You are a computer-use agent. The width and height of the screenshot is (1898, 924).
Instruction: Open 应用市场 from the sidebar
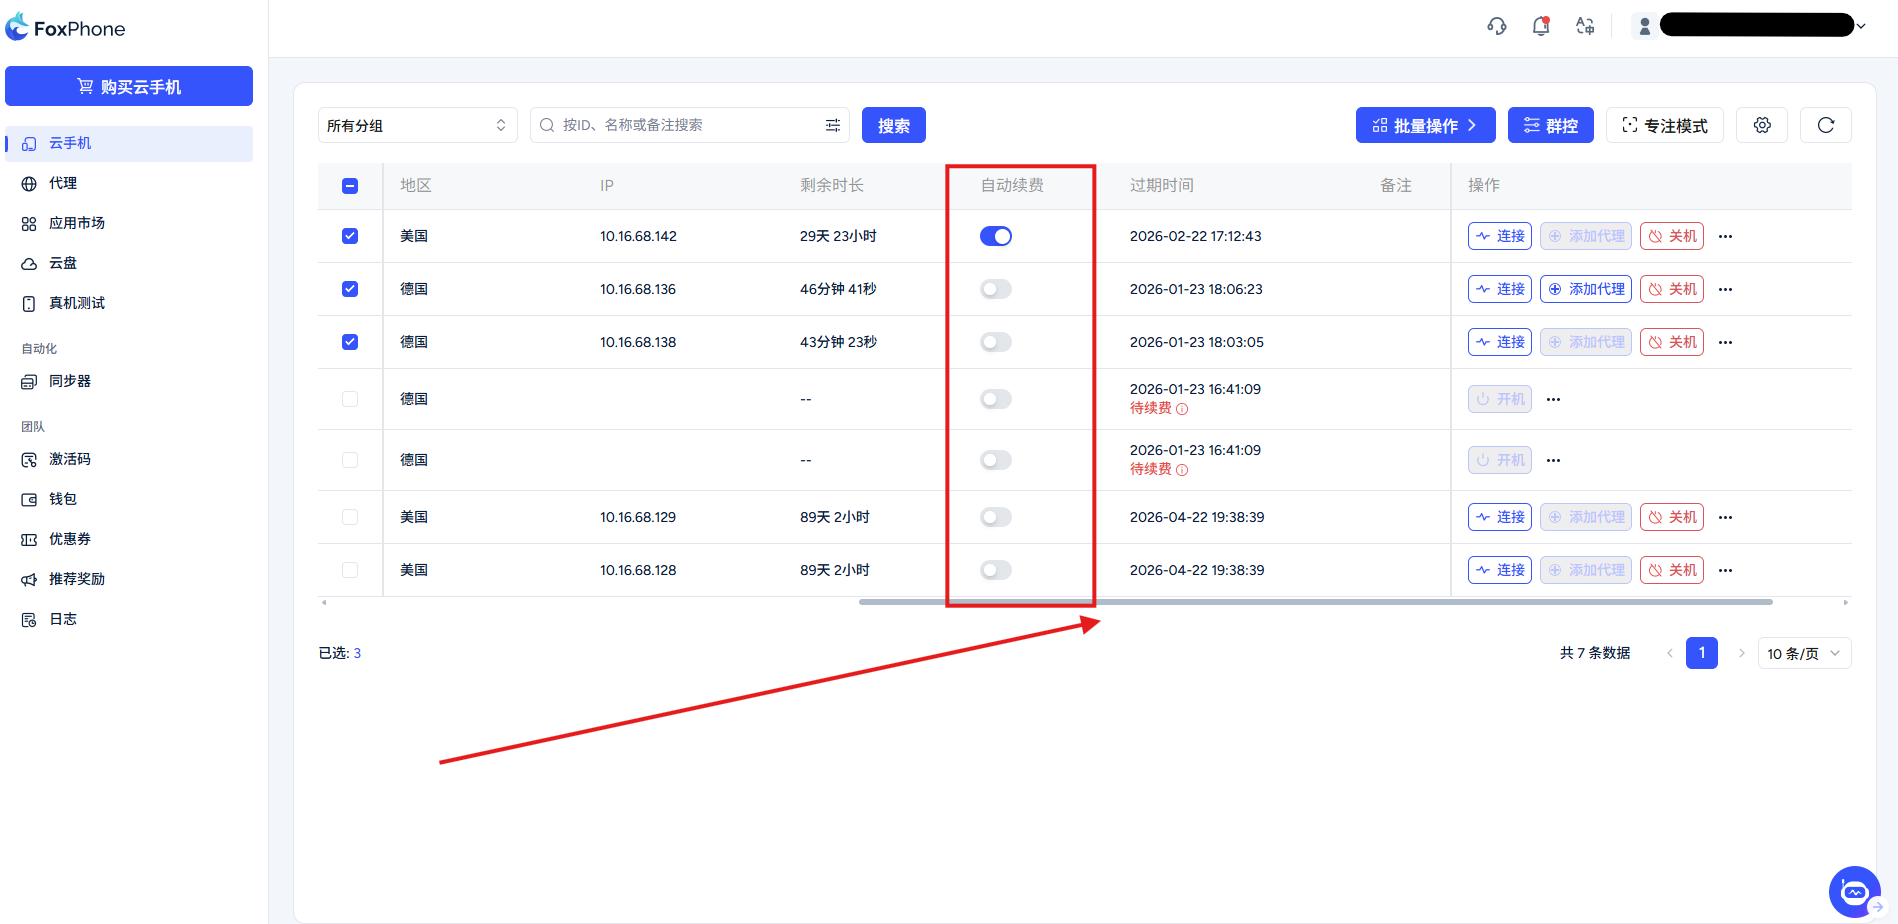77,223
